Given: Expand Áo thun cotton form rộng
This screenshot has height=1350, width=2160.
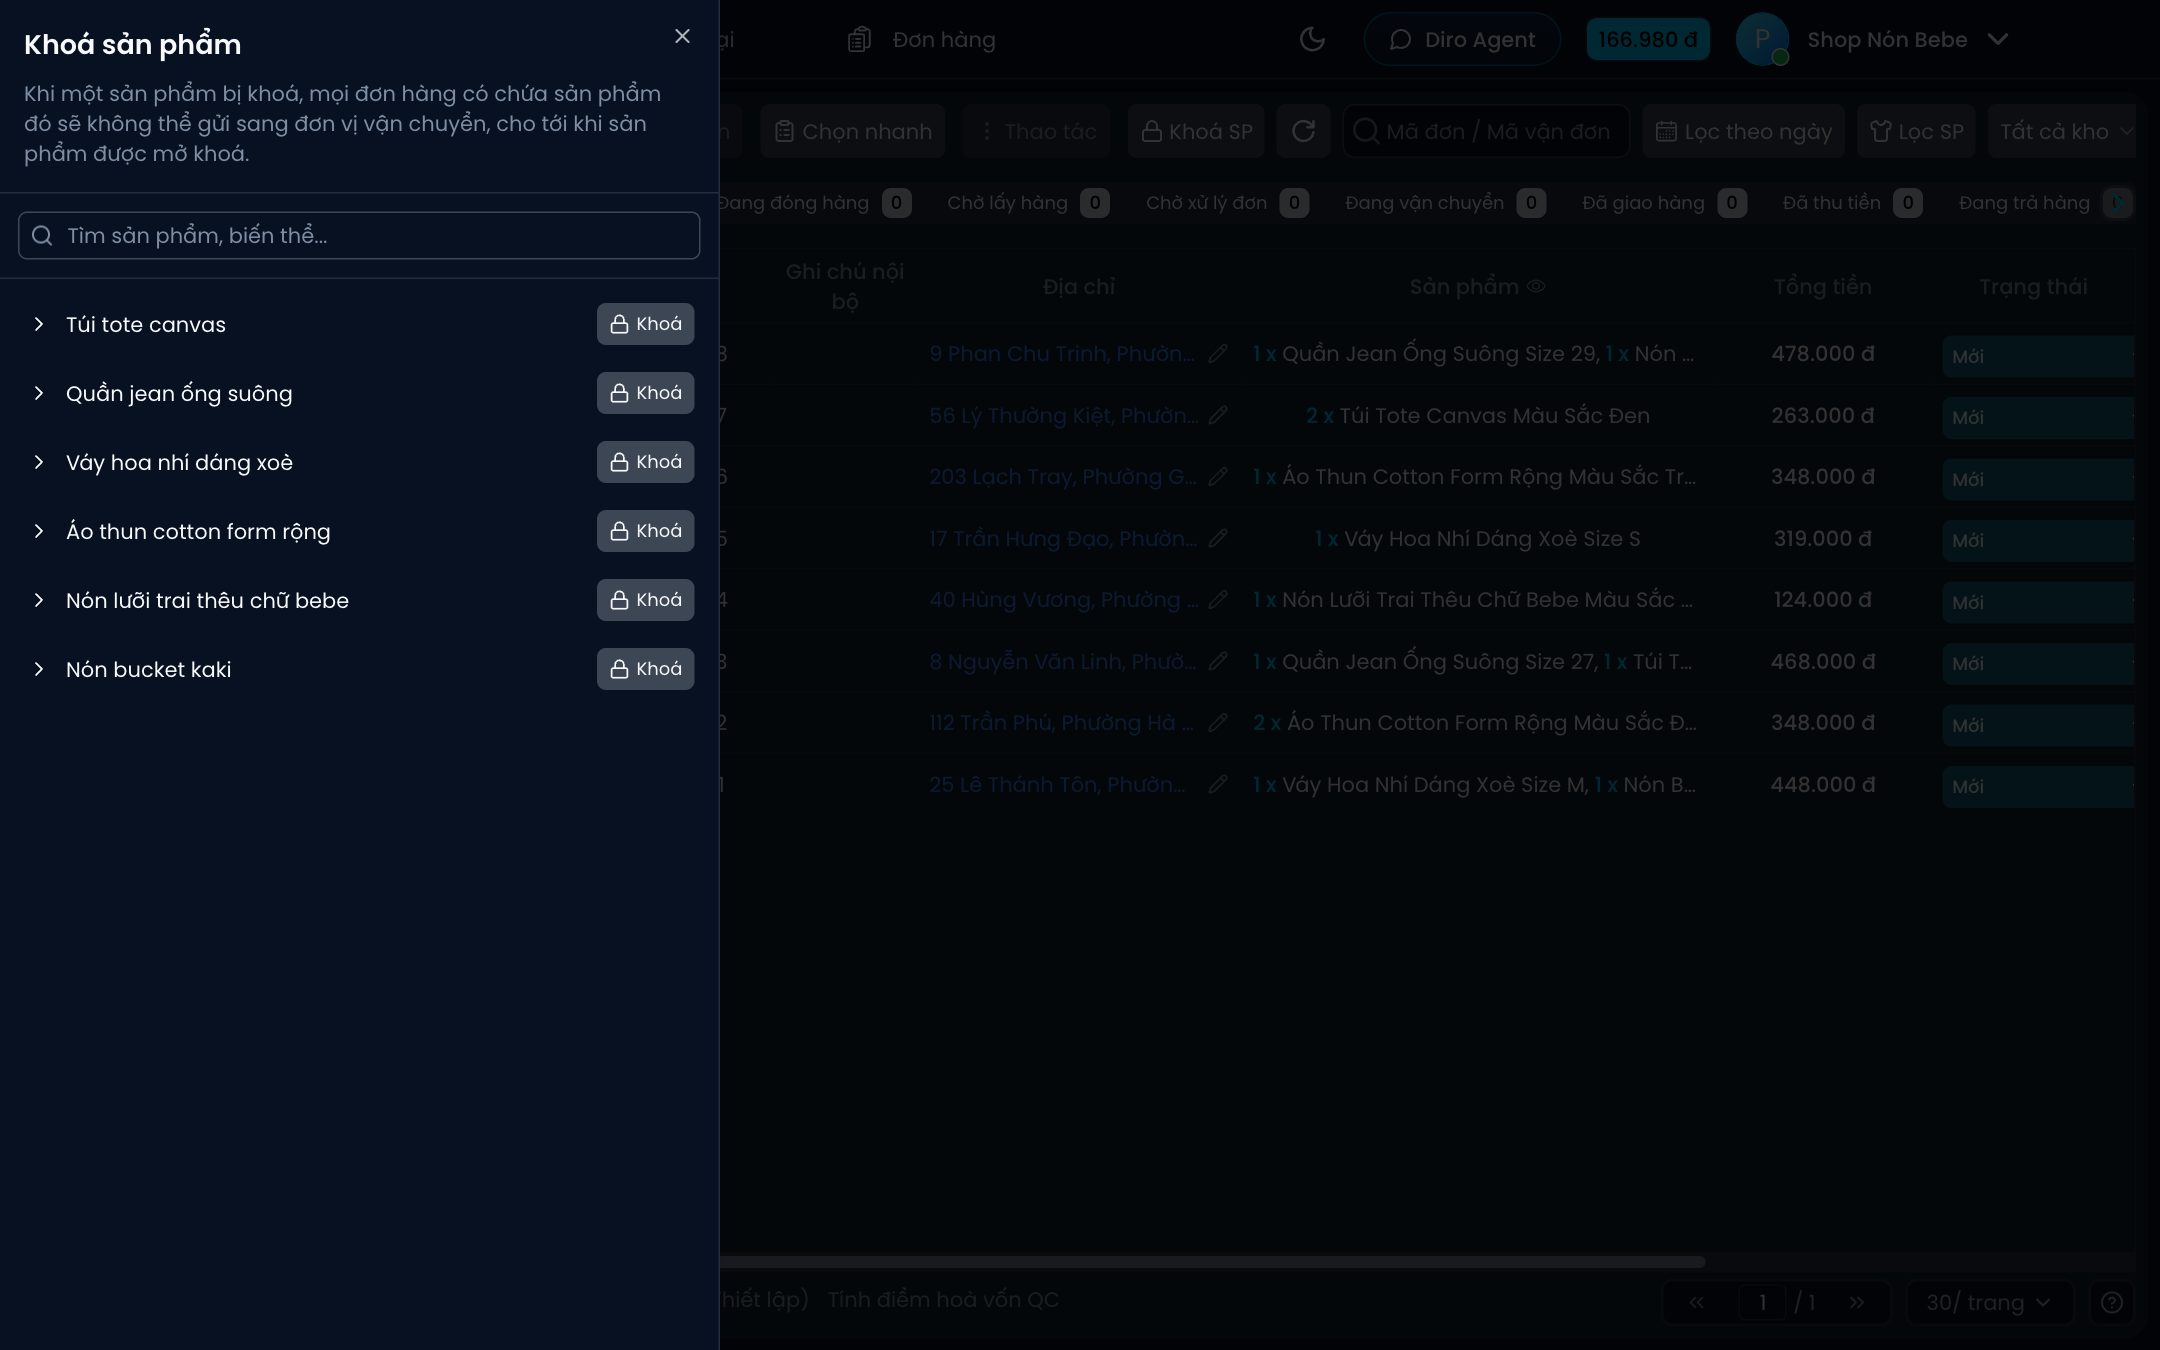Looking at the screenshot, I should 39,531.
